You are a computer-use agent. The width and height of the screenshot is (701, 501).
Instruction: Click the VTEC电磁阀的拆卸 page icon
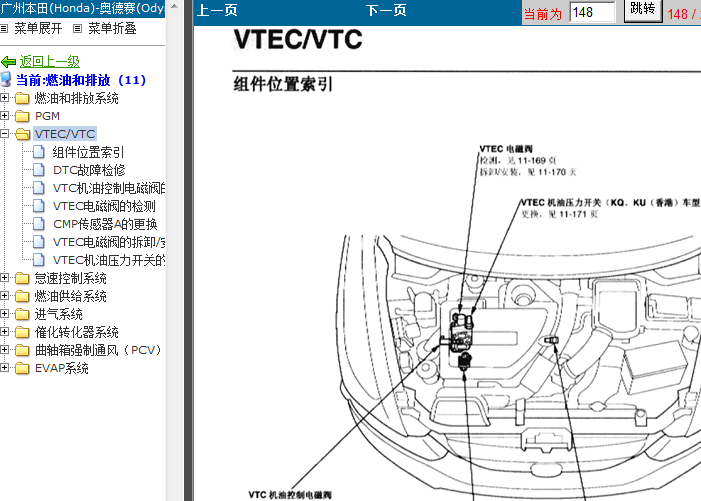click(39, 242)
